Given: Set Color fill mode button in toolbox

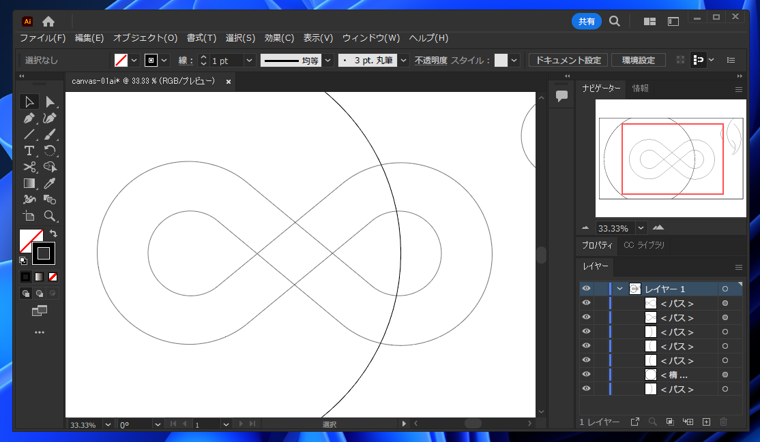Looking at the screenshot, I should tap(25, 277).
